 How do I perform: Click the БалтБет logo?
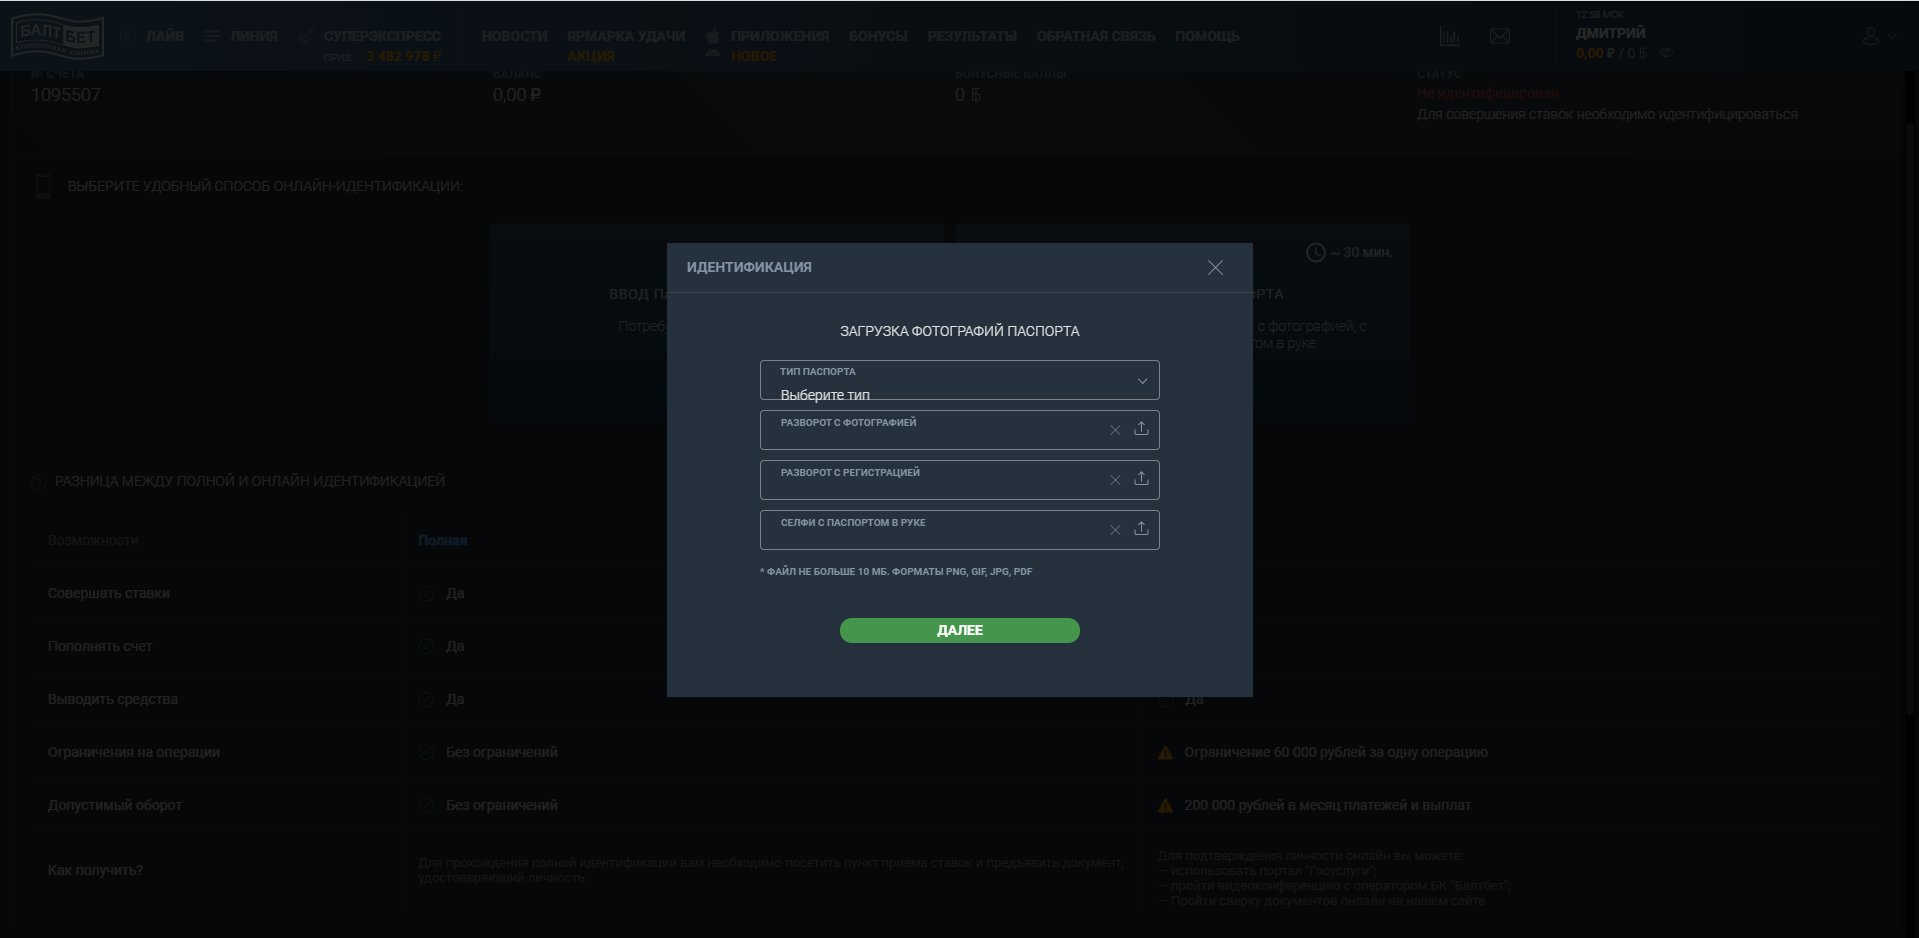coord(56,36)
